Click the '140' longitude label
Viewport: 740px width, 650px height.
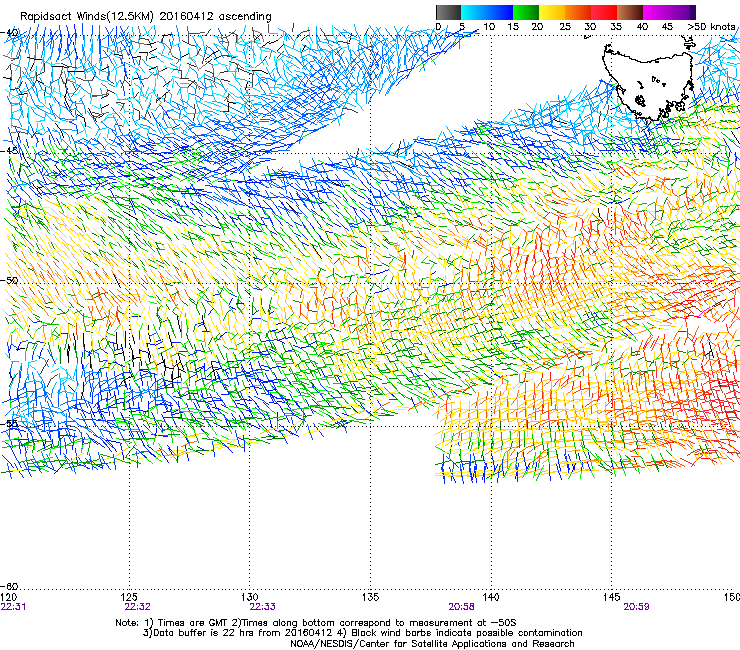click(x=491, y=597)
